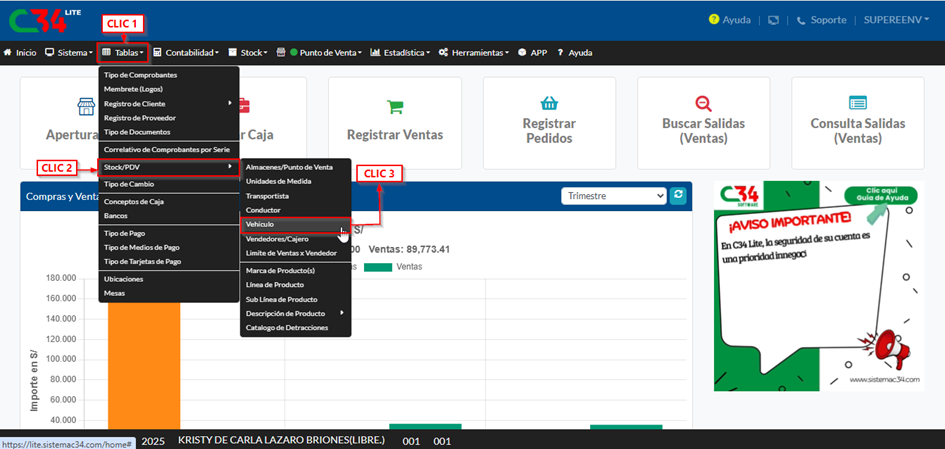Click the Clic aquí Guía de Ayuda button

pos(880,195)
